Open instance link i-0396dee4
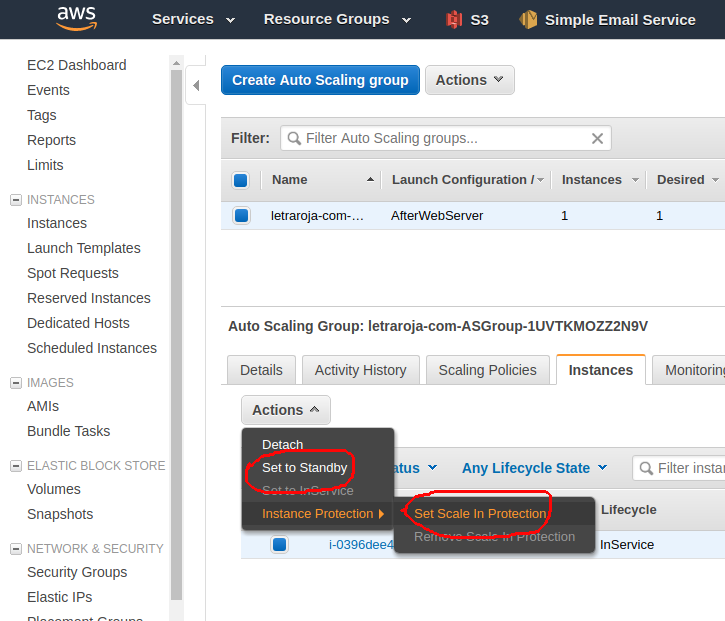 pos(361,545)
